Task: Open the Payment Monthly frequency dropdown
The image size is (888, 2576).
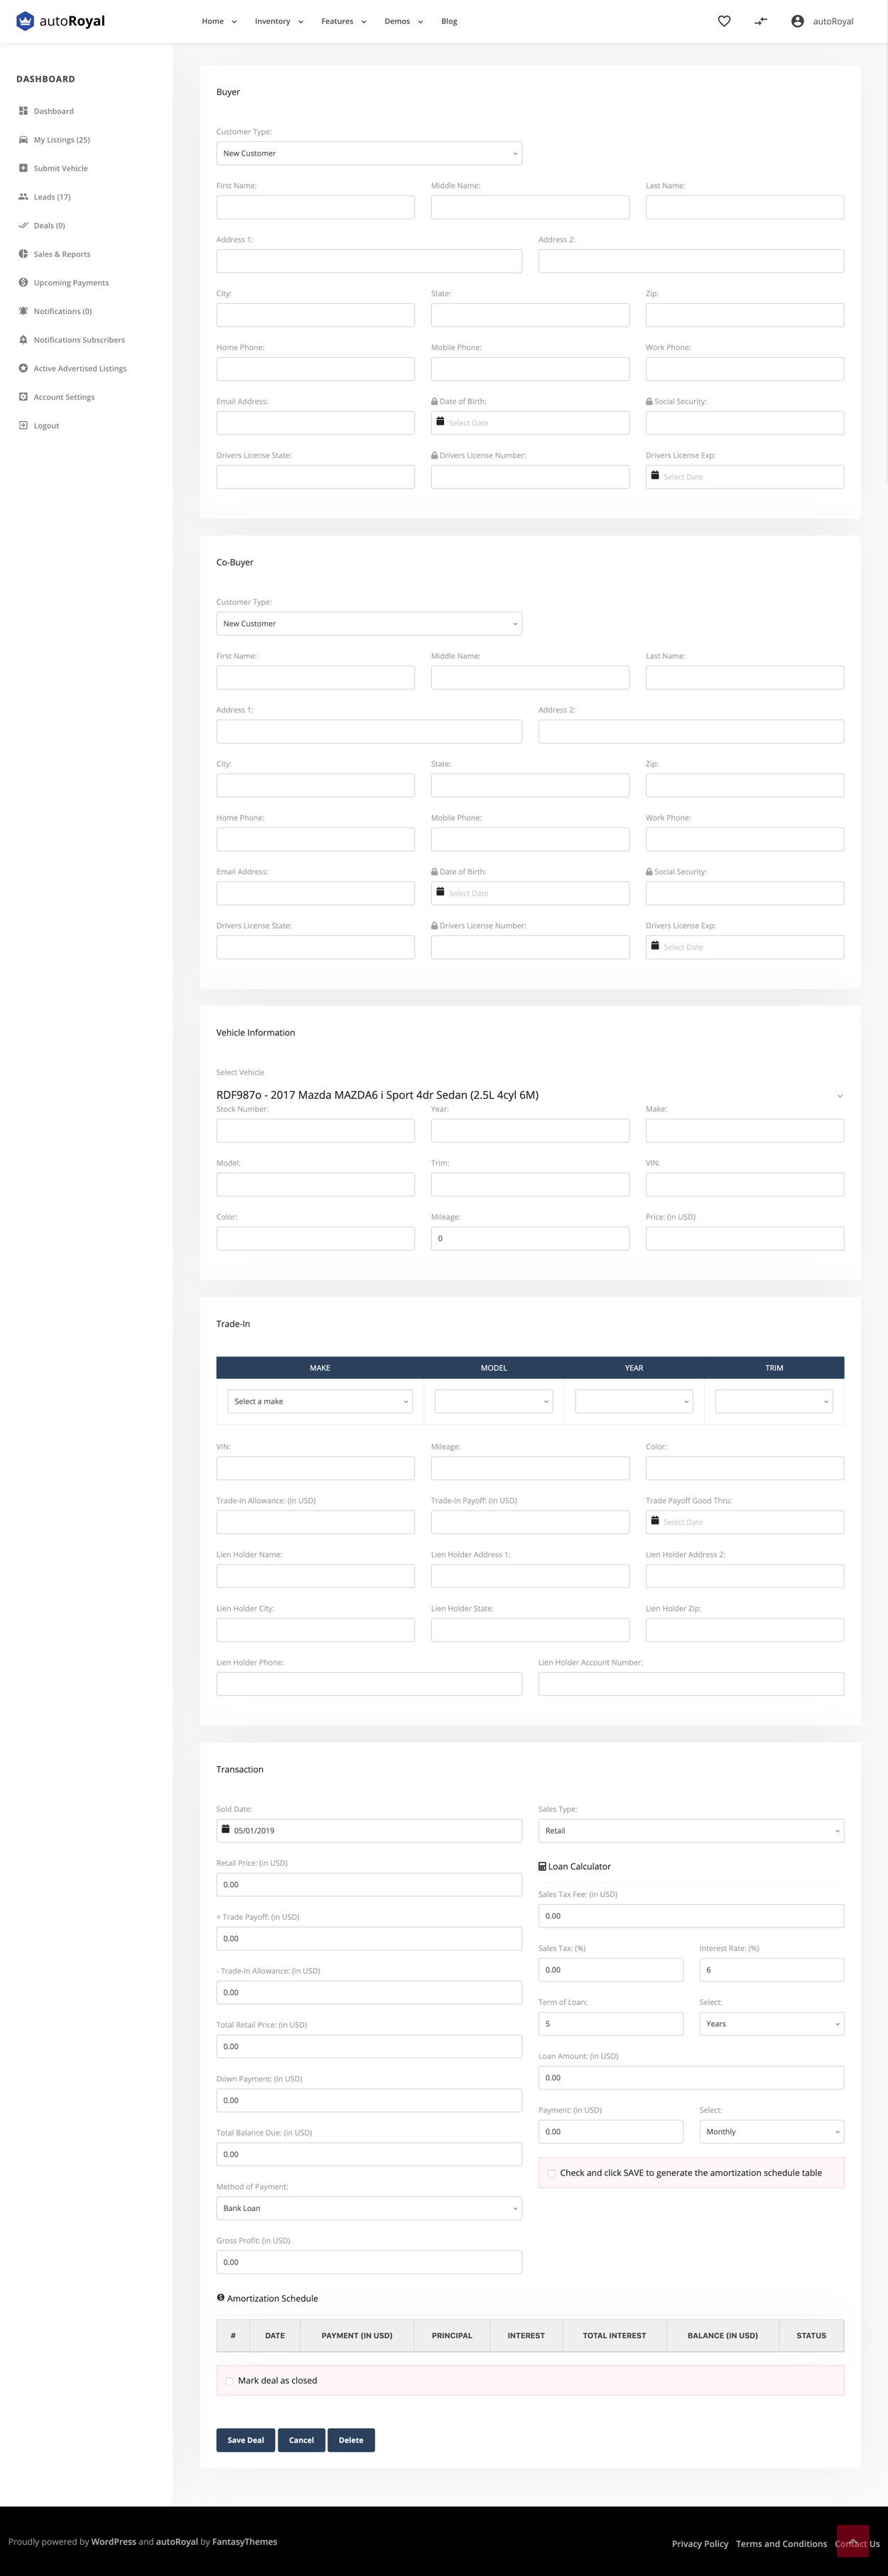Action: click(x=772, y=2132)
